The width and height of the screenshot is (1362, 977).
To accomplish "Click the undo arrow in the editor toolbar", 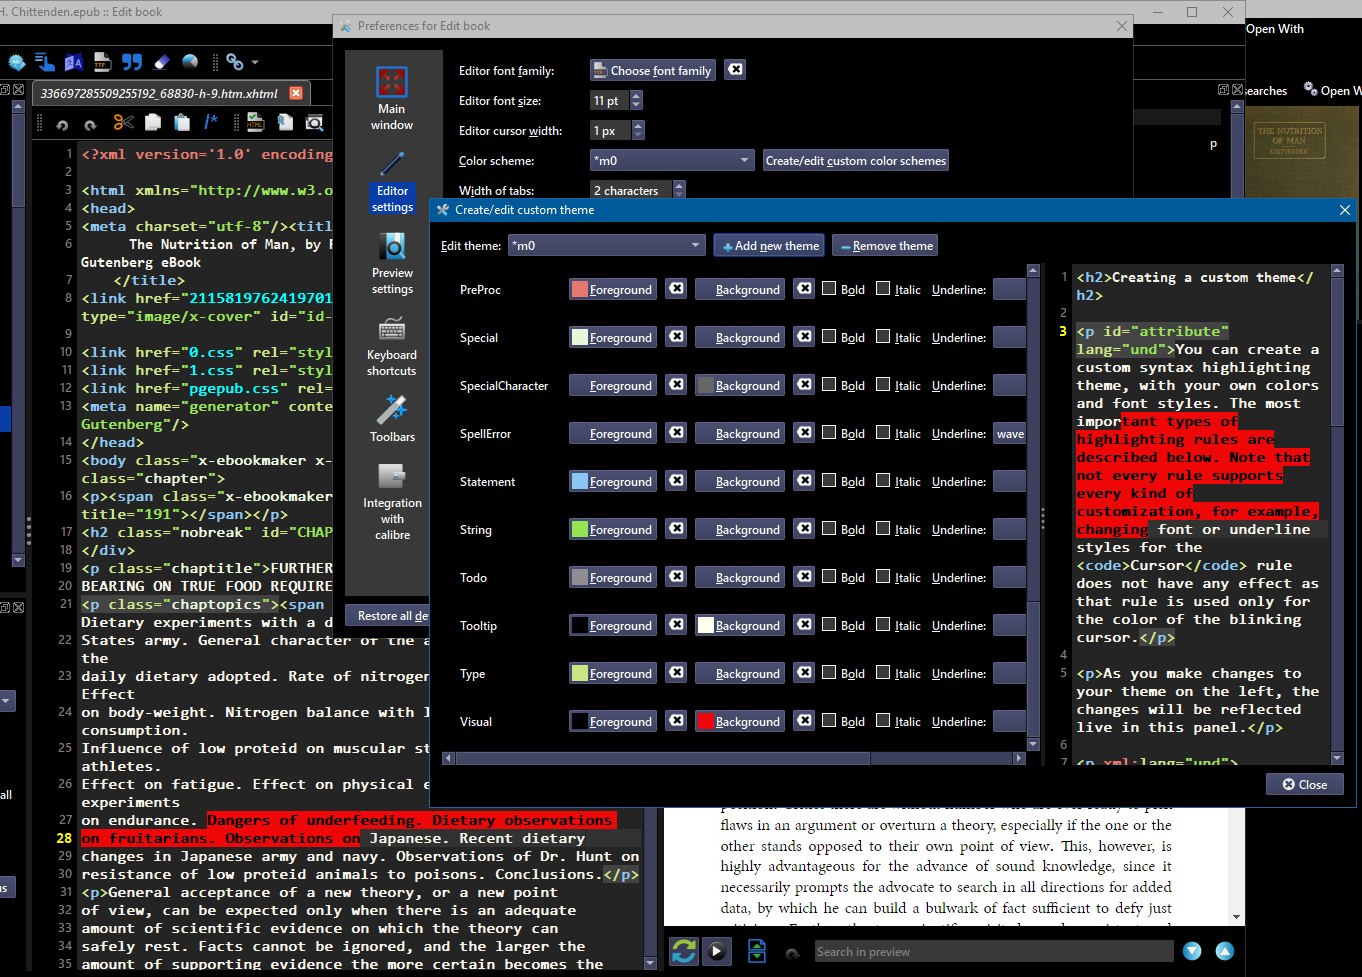I will [62, 123].
